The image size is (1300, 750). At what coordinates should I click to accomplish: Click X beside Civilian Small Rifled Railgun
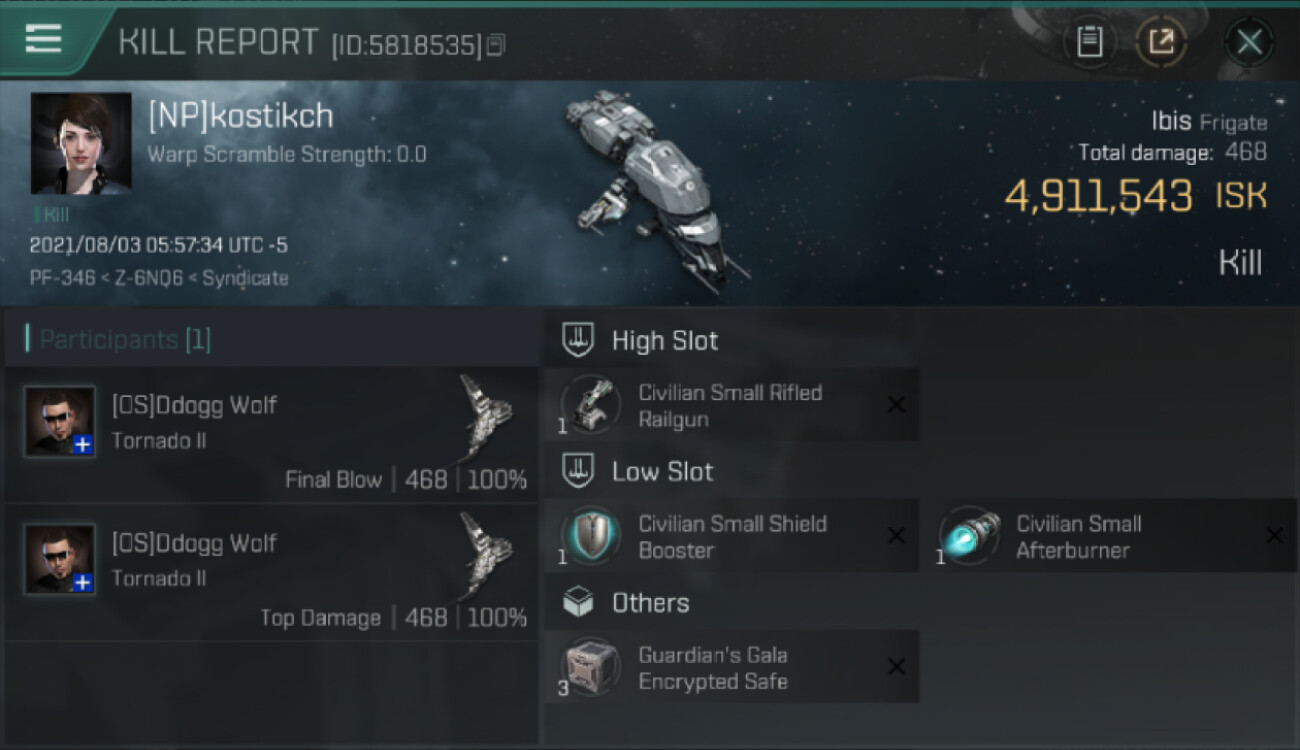point(896,405)
